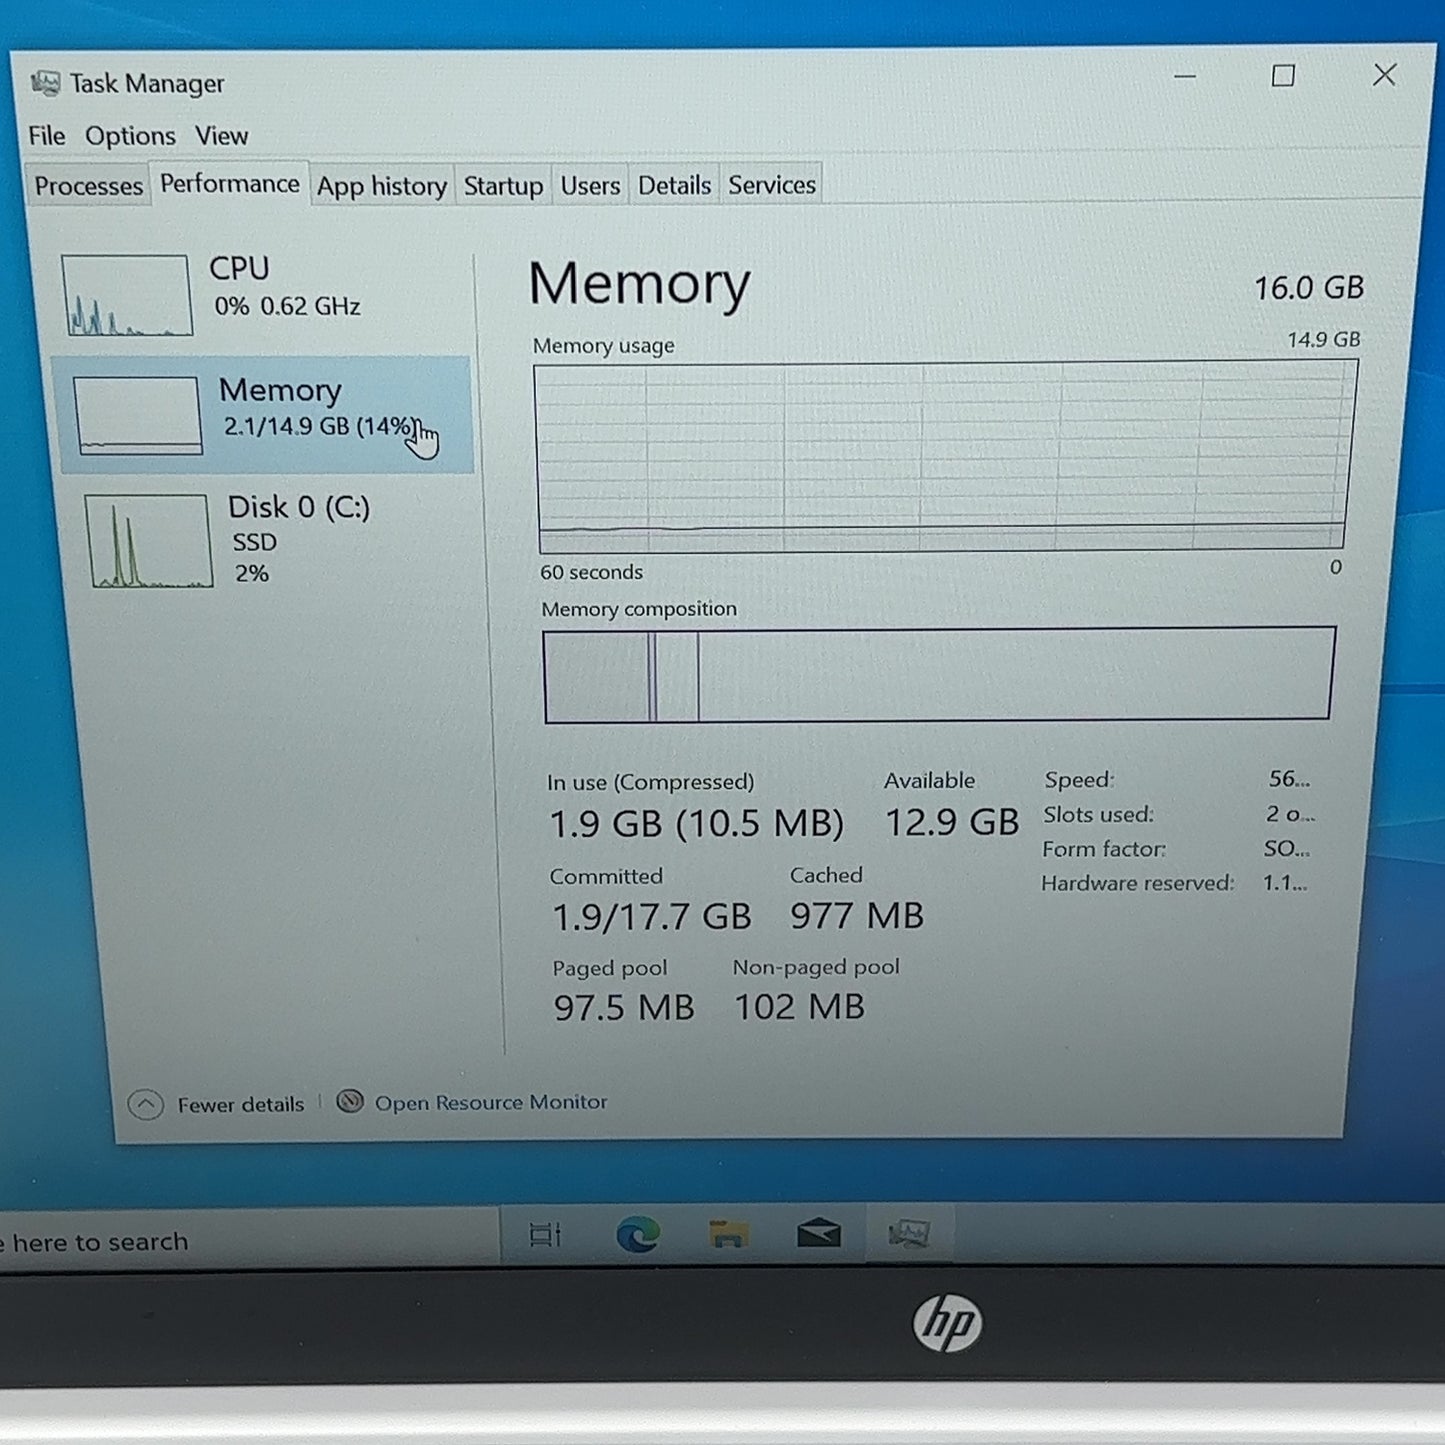Viewport: 1445px width, 1445px height.
Task: Click the 16.0 GB total memory value
Action: coord(1308,288)
